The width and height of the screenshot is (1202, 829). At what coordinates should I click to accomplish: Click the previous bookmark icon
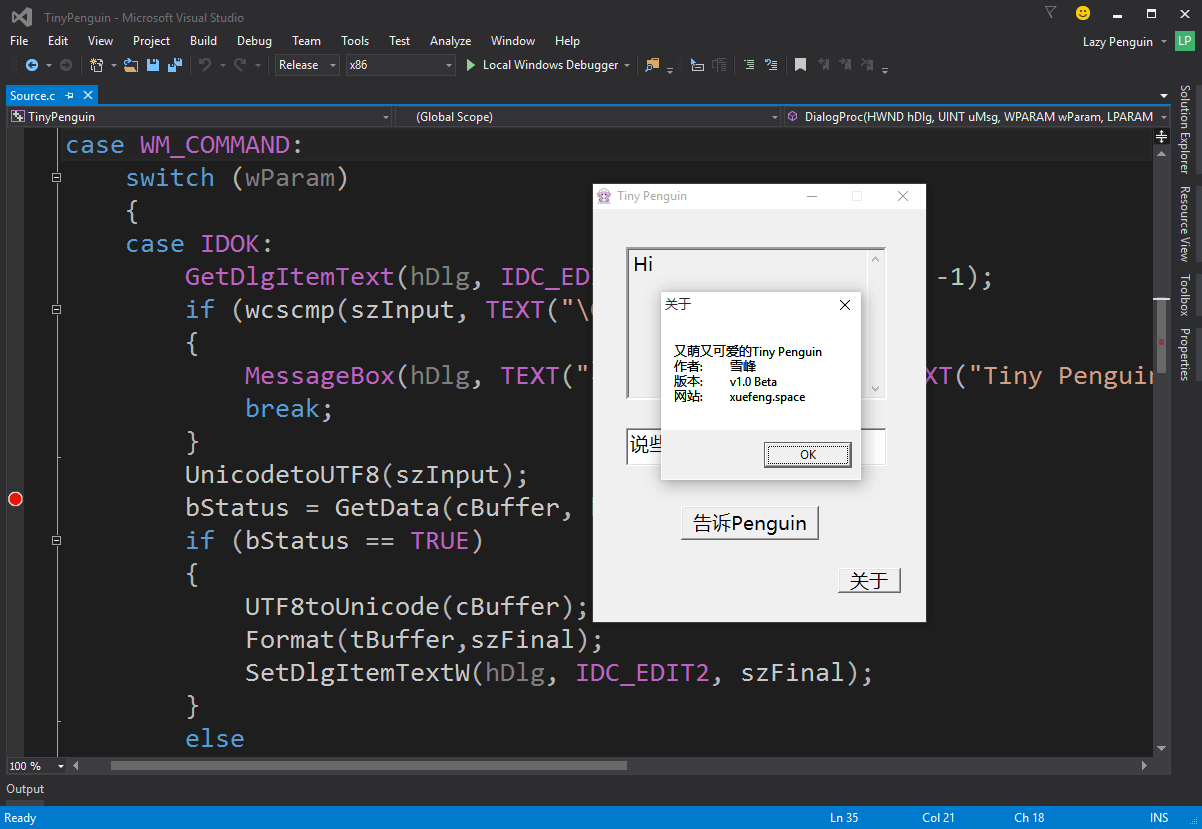coord(824,65)
